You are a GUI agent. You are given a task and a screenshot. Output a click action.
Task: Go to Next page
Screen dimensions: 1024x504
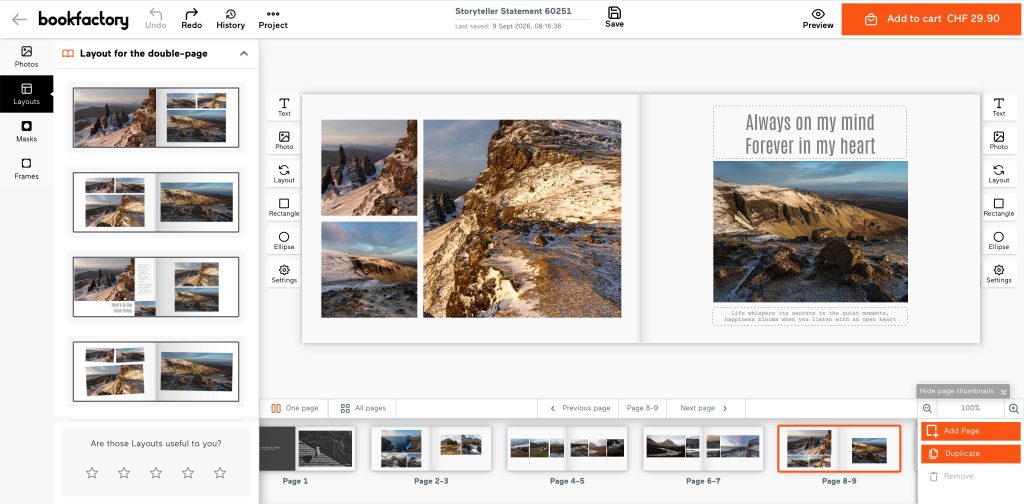pyautogui.click(x=703, y=408)
